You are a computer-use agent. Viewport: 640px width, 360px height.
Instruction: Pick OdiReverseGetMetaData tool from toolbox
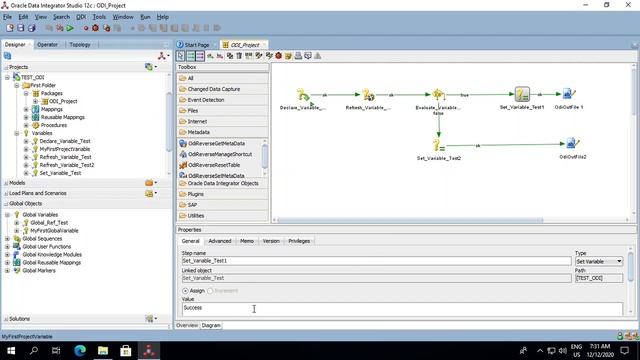pyautogui.click(x=216, y=144)
